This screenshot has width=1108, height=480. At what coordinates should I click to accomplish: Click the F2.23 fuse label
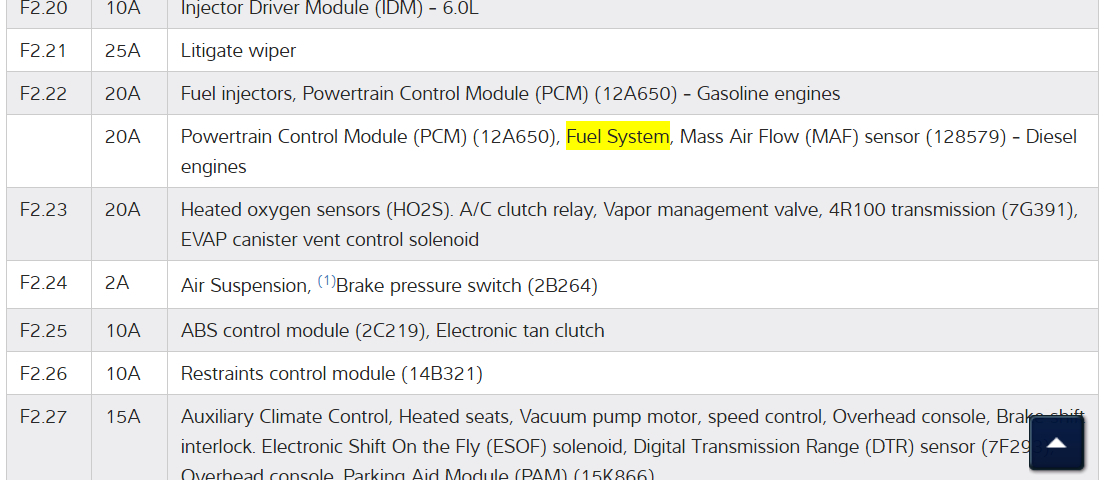(43, 209)
